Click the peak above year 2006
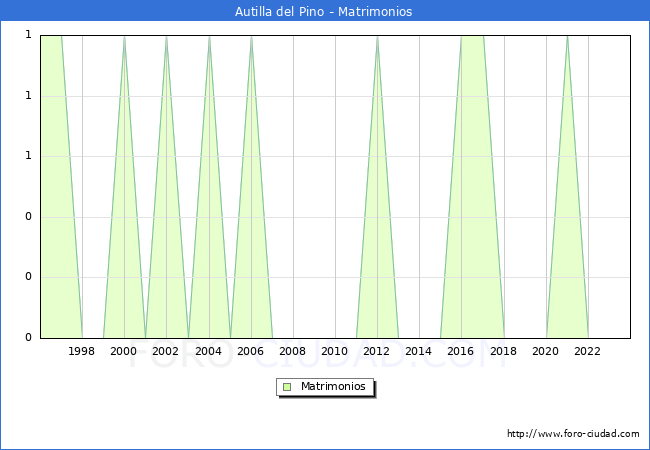 (x=252, y=37)
